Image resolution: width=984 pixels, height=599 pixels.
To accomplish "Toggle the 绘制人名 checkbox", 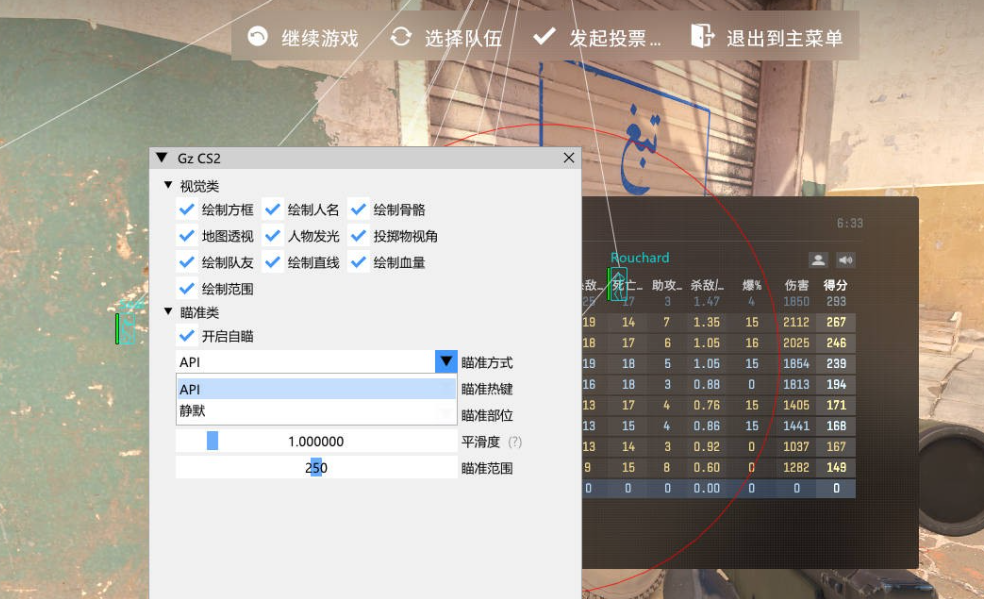I will pyautogui.click(x=272, y=209).
